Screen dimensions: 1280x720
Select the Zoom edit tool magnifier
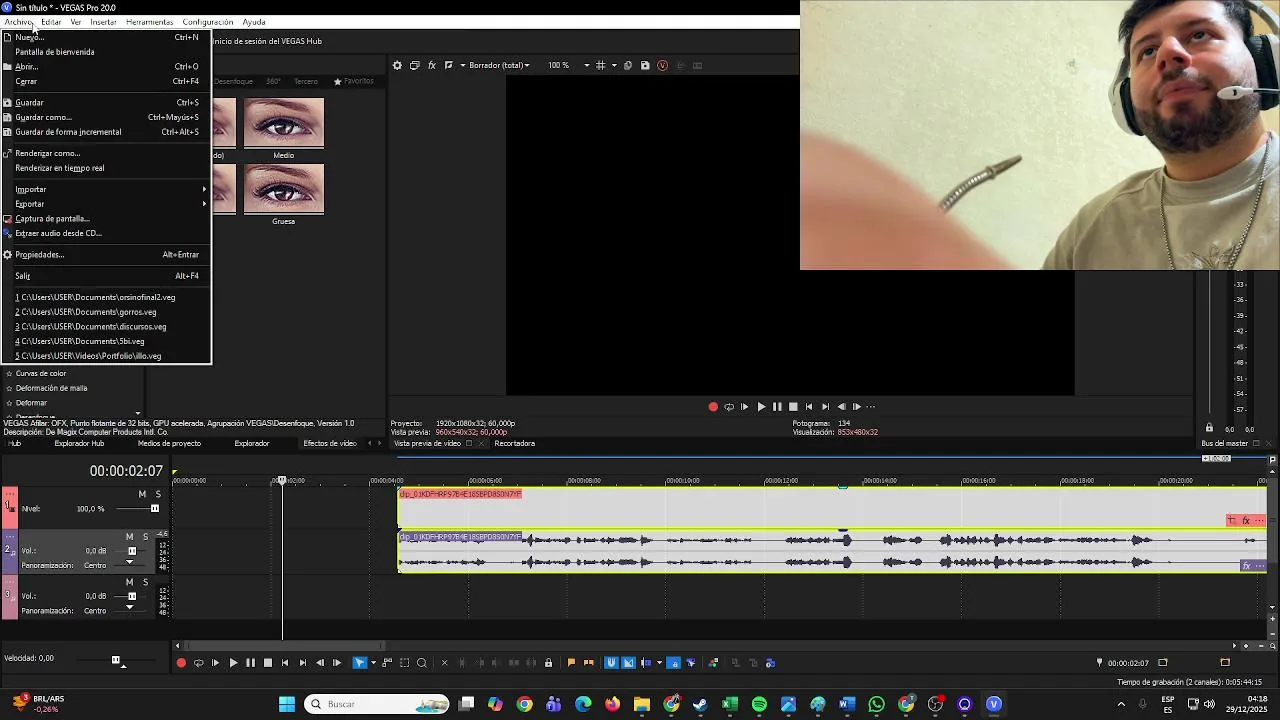click(421, 663)
